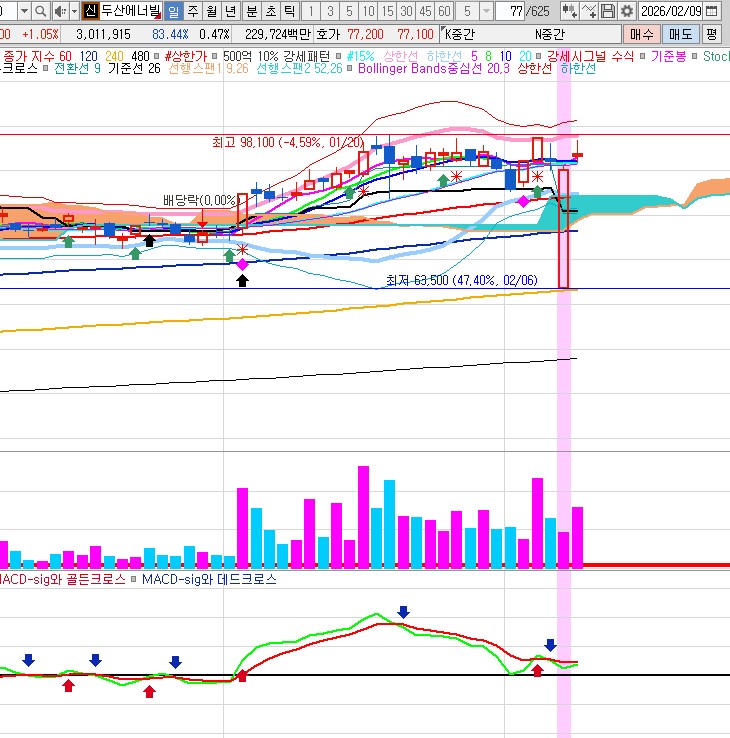Switch to 초 second chart
Screen dimensions: 730x738
[271, 11]
